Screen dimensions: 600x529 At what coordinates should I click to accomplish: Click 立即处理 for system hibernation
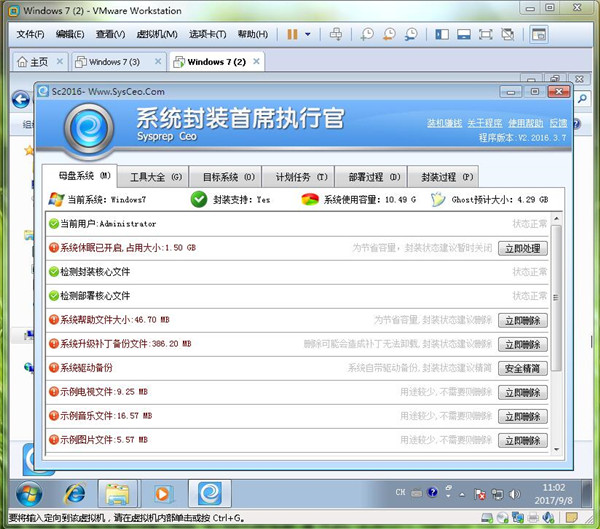(x=523, y=248)
